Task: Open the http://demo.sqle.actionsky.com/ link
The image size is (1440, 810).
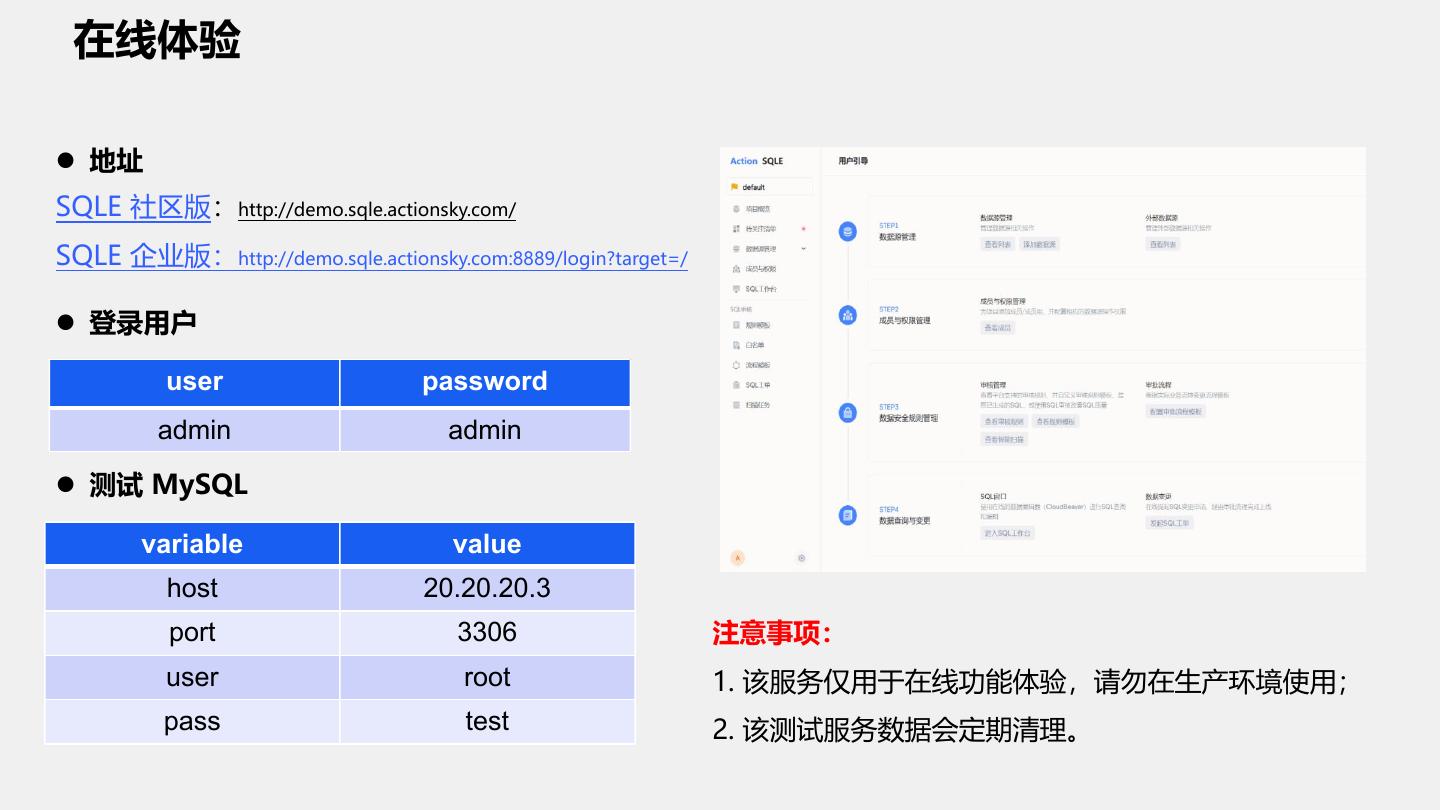Action: [x=377, y=210]
